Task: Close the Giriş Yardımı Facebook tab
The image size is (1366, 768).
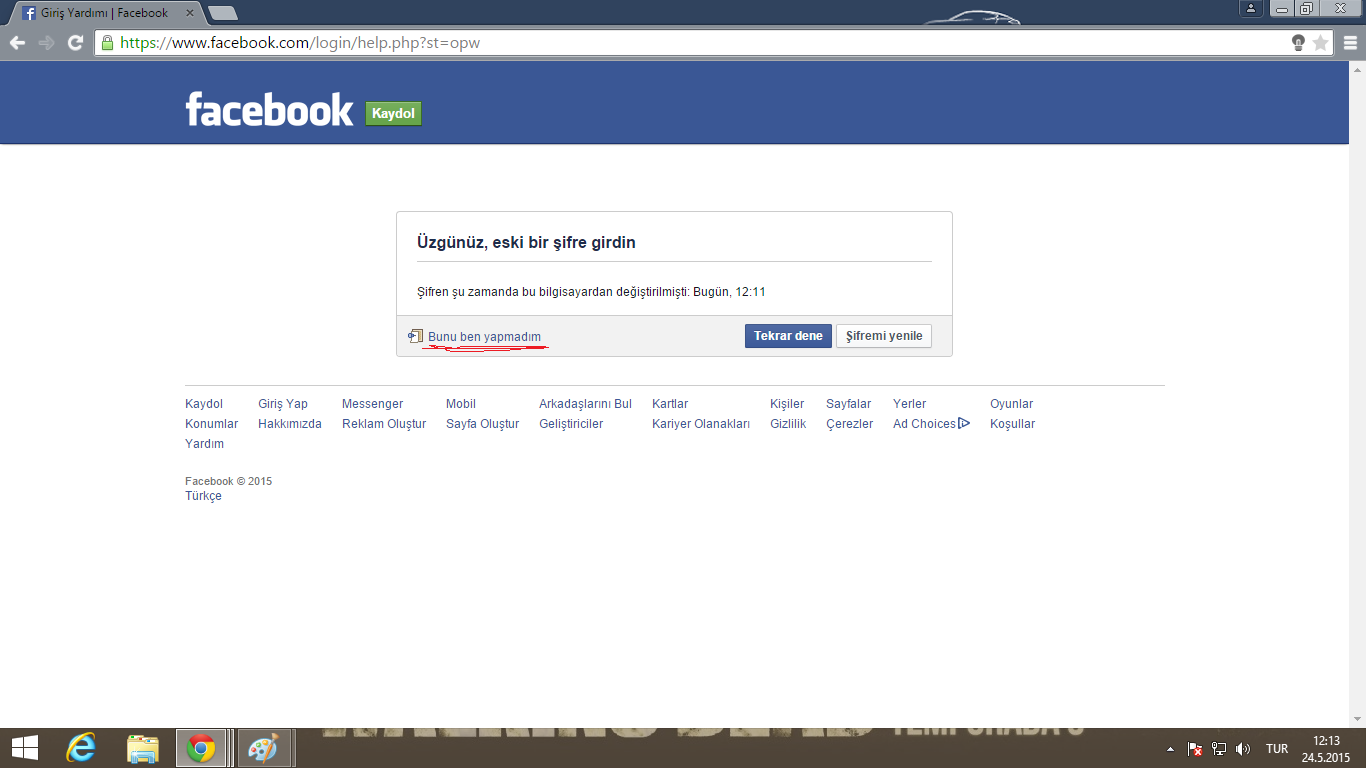Action: point(190,13)
